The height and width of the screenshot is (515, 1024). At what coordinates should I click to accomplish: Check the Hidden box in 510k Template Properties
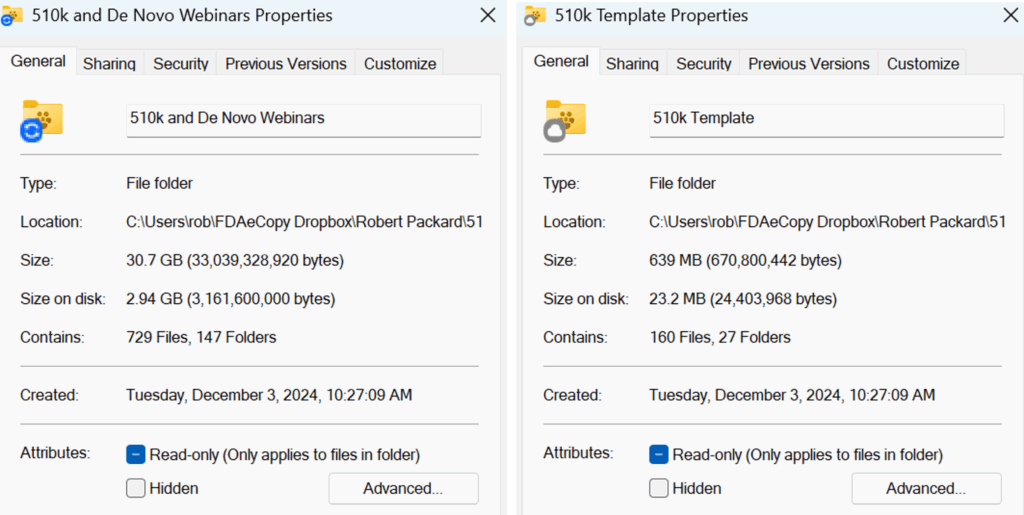(659, 489)
